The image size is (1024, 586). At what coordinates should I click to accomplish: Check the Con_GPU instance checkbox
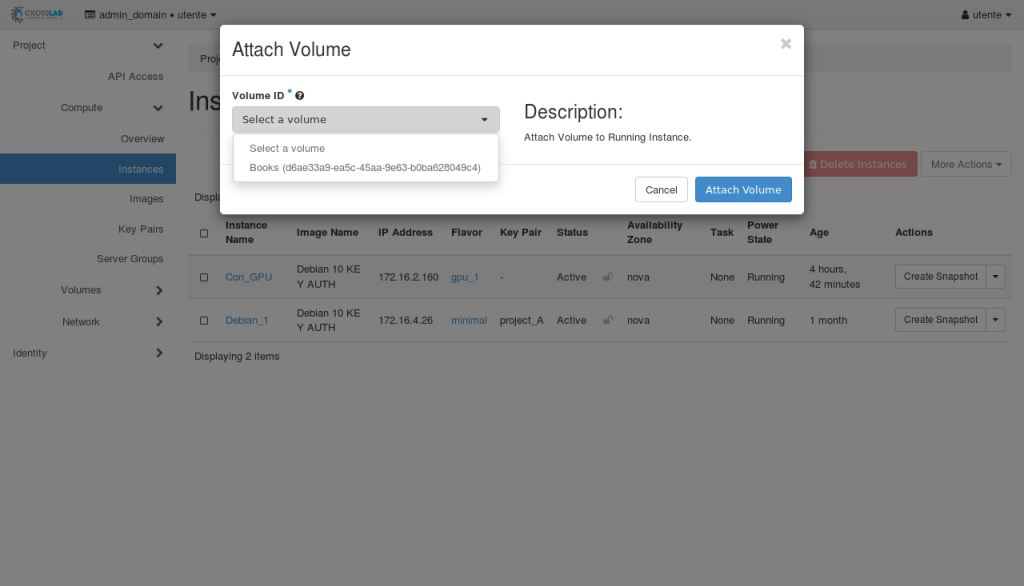coord(204,277)
